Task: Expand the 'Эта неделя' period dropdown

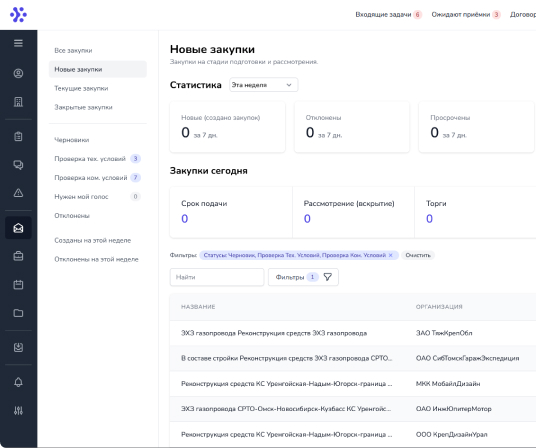Action: 264,85
